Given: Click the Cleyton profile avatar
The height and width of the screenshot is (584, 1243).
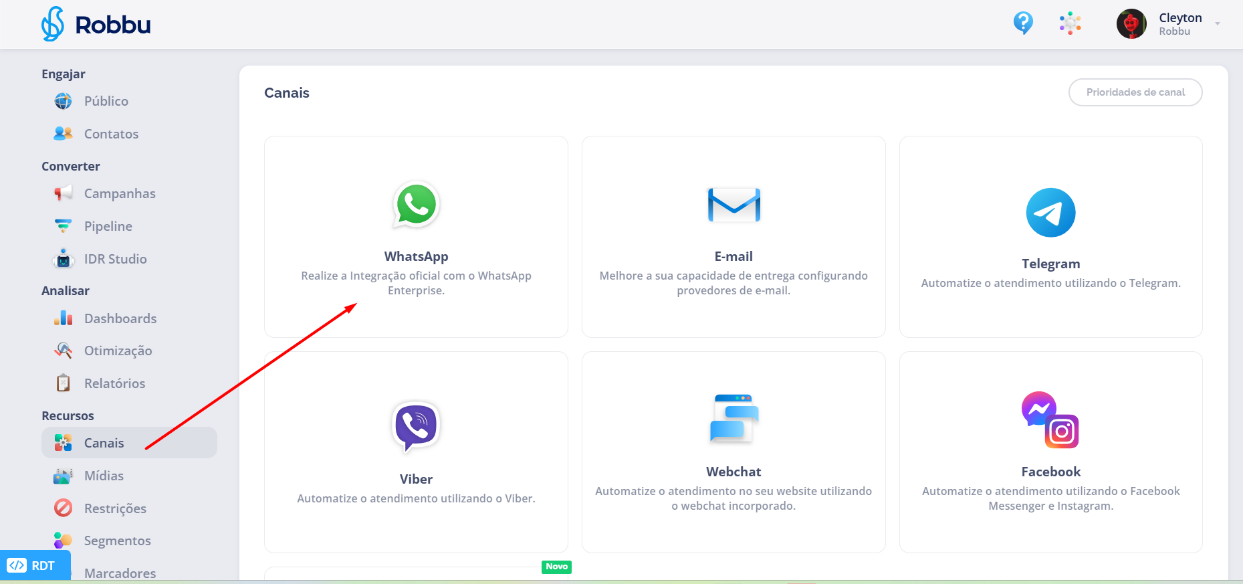Looking at the screenshot, I should tap(1131, 24).
